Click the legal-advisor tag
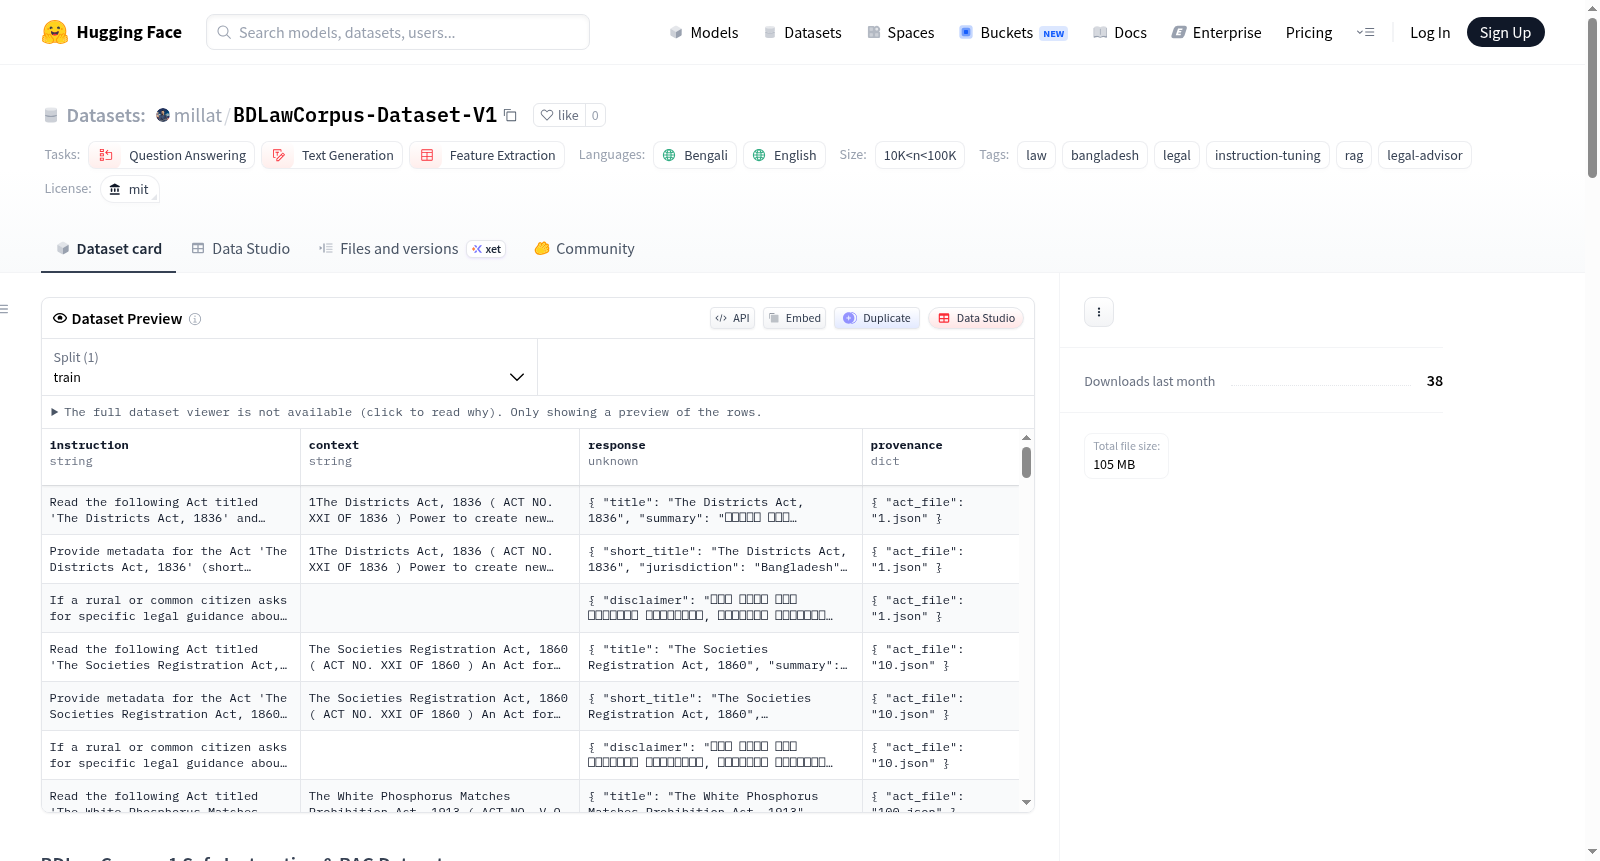The width and height of the screenshot is (1600, 861). pos(1425,155)
